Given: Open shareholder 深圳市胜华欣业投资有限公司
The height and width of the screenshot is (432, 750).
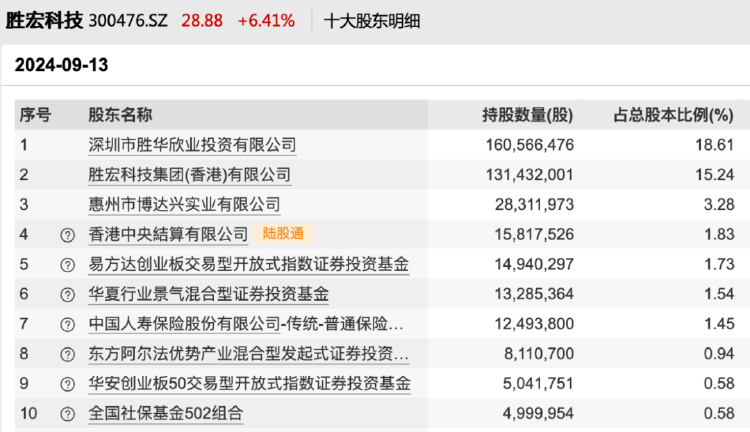Looking at the screenshot, I should click(x=192, y=145).
